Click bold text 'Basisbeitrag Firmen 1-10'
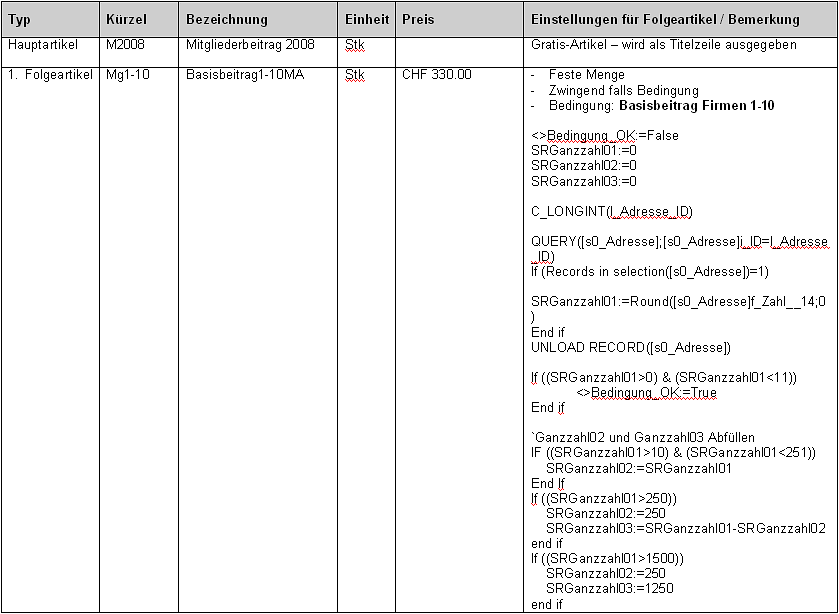Screen dimensions: 839x614 pos(696,106)
